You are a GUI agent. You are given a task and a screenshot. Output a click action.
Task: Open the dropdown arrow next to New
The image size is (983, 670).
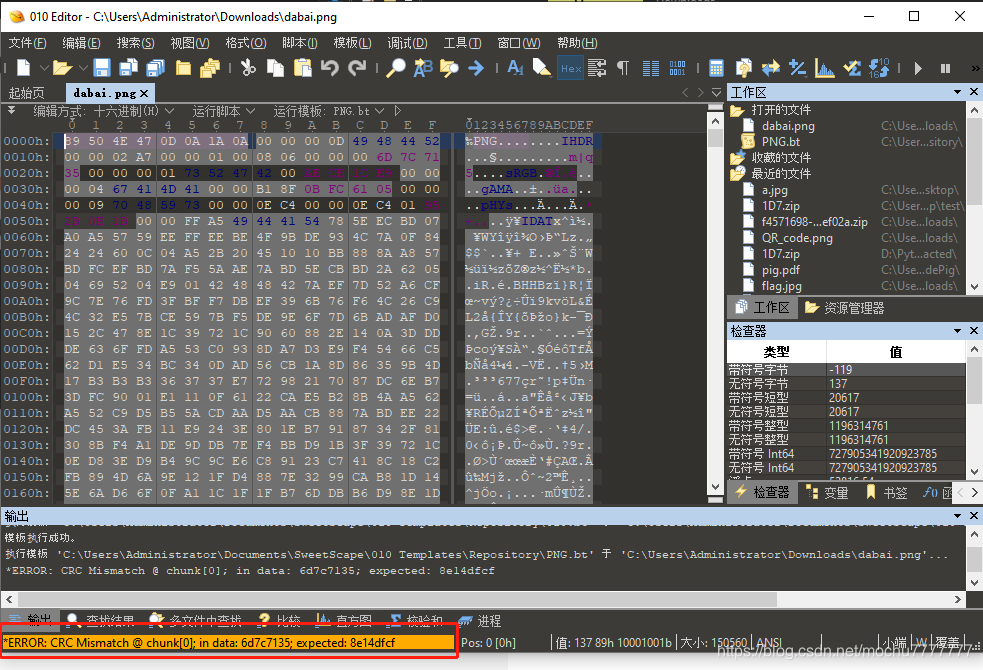43,68
